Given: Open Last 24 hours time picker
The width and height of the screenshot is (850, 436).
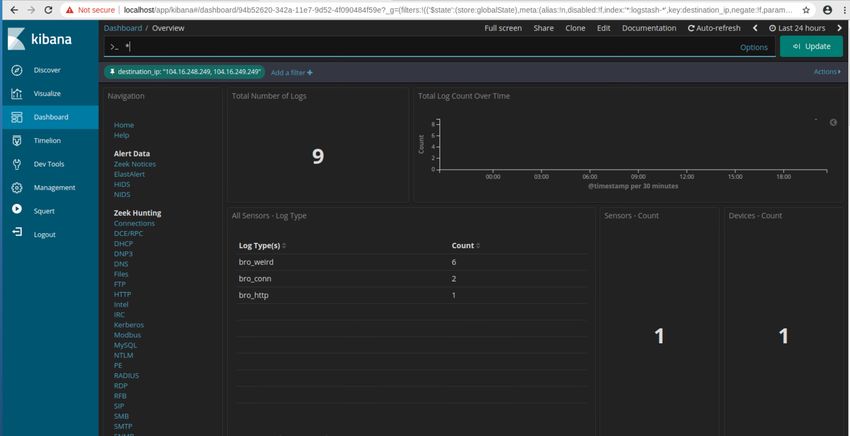Looking at the screenshot, I should [x=797, y=28].
